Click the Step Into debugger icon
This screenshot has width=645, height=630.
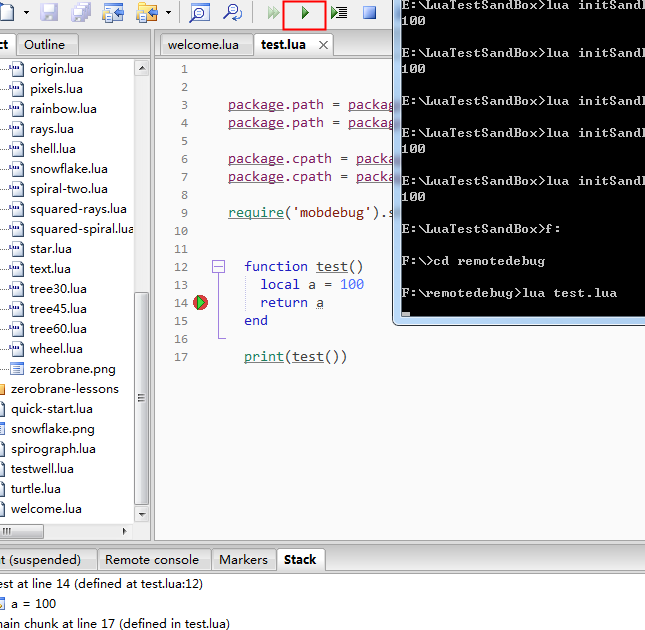[x=339, y=13]
